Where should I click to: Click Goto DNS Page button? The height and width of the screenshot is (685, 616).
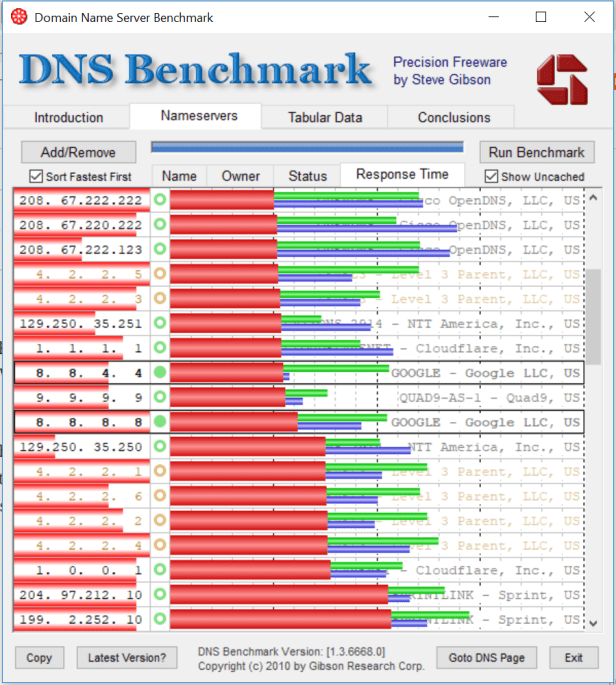[486, 657]
